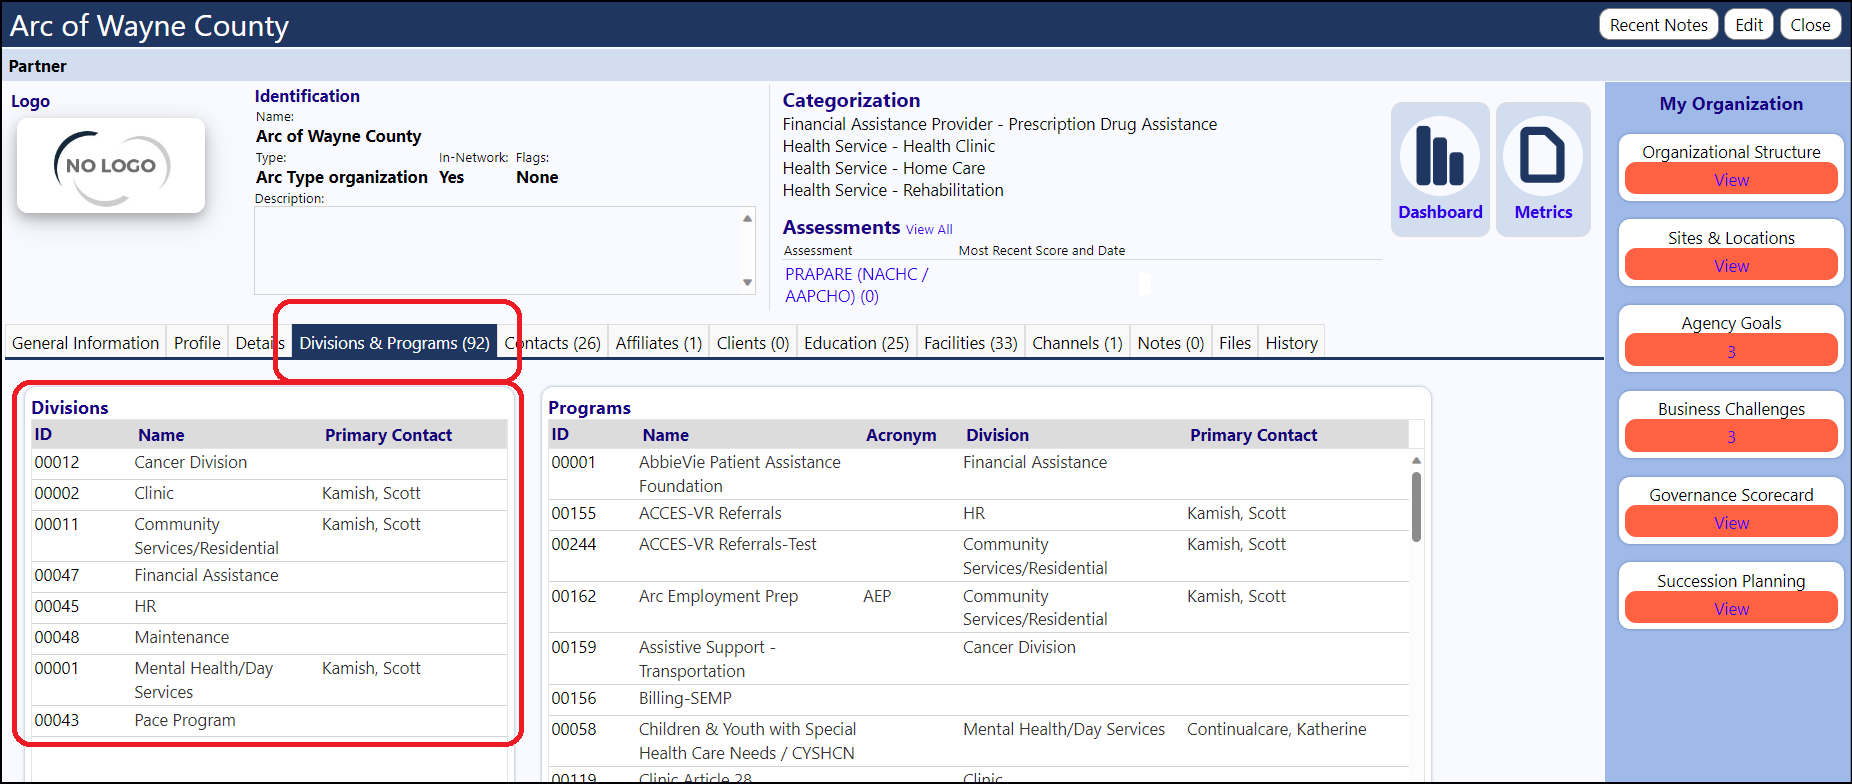Select Pace Program division row
Image resolution: width=1852 pixels, height=784 pixels.
point(269,721)
